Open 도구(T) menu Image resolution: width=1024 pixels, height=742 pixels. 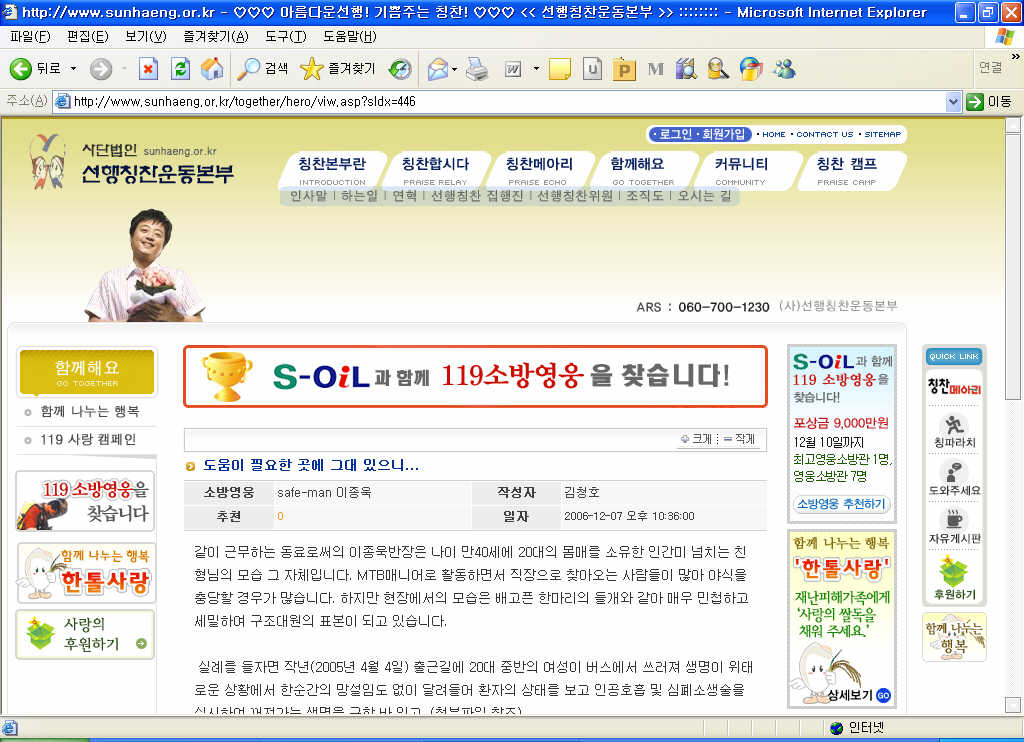point(285,37)
